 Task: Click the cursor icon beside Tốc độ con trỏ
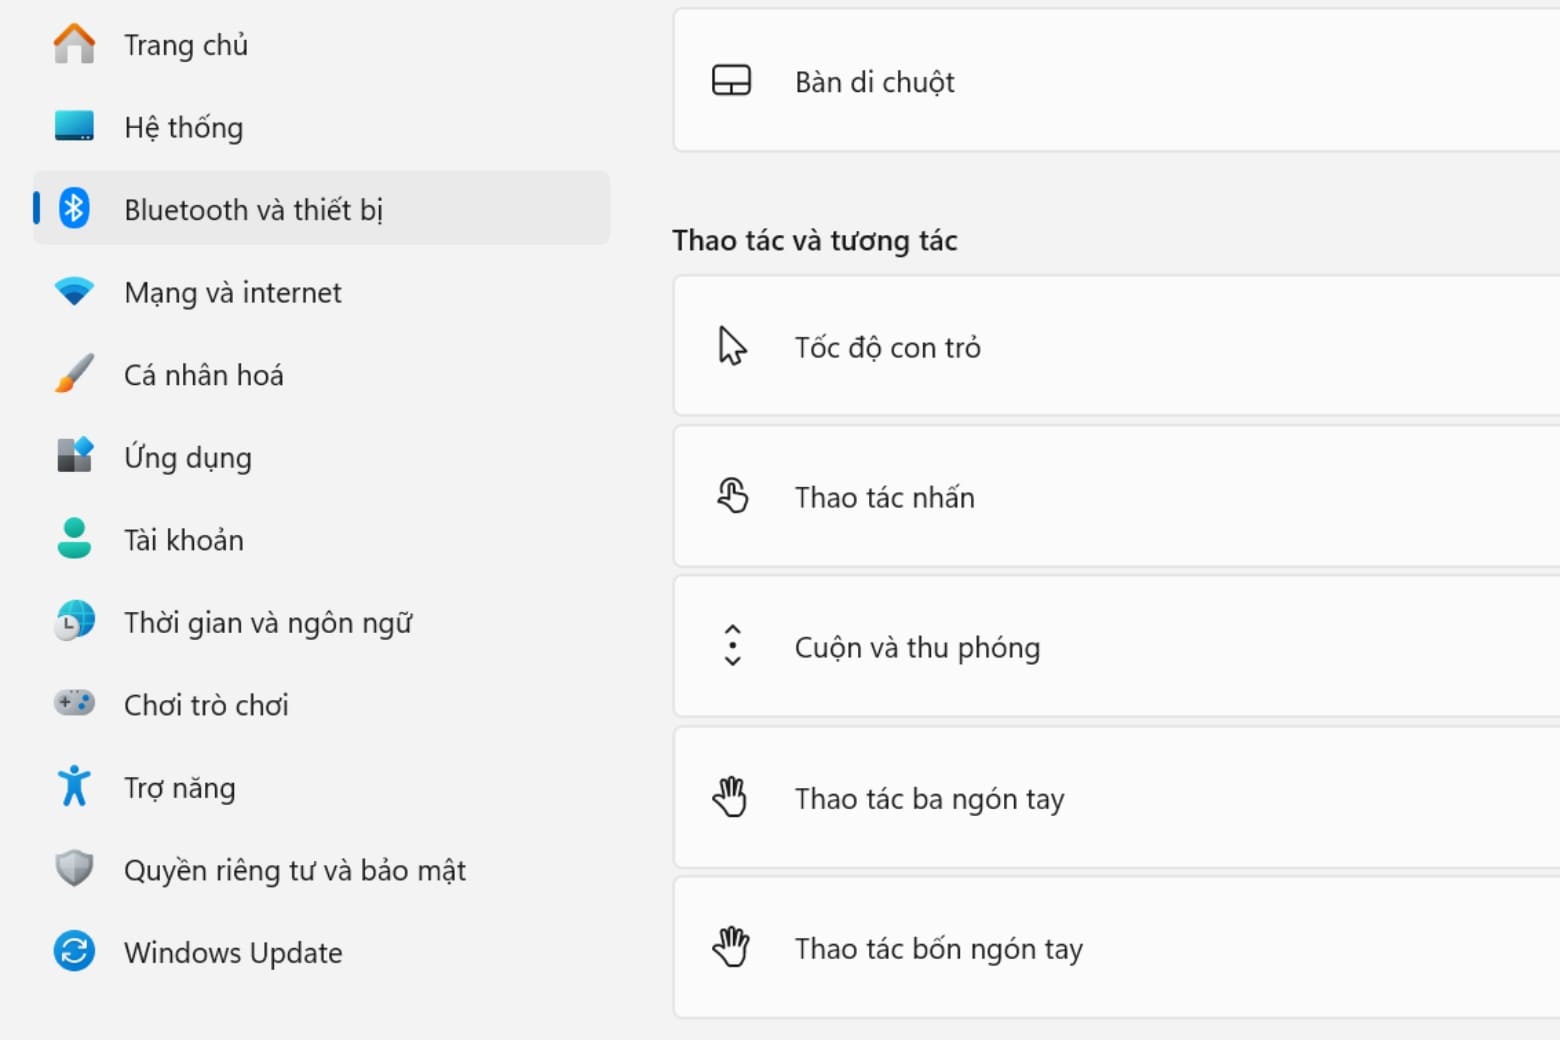click(x=732, y=347)
